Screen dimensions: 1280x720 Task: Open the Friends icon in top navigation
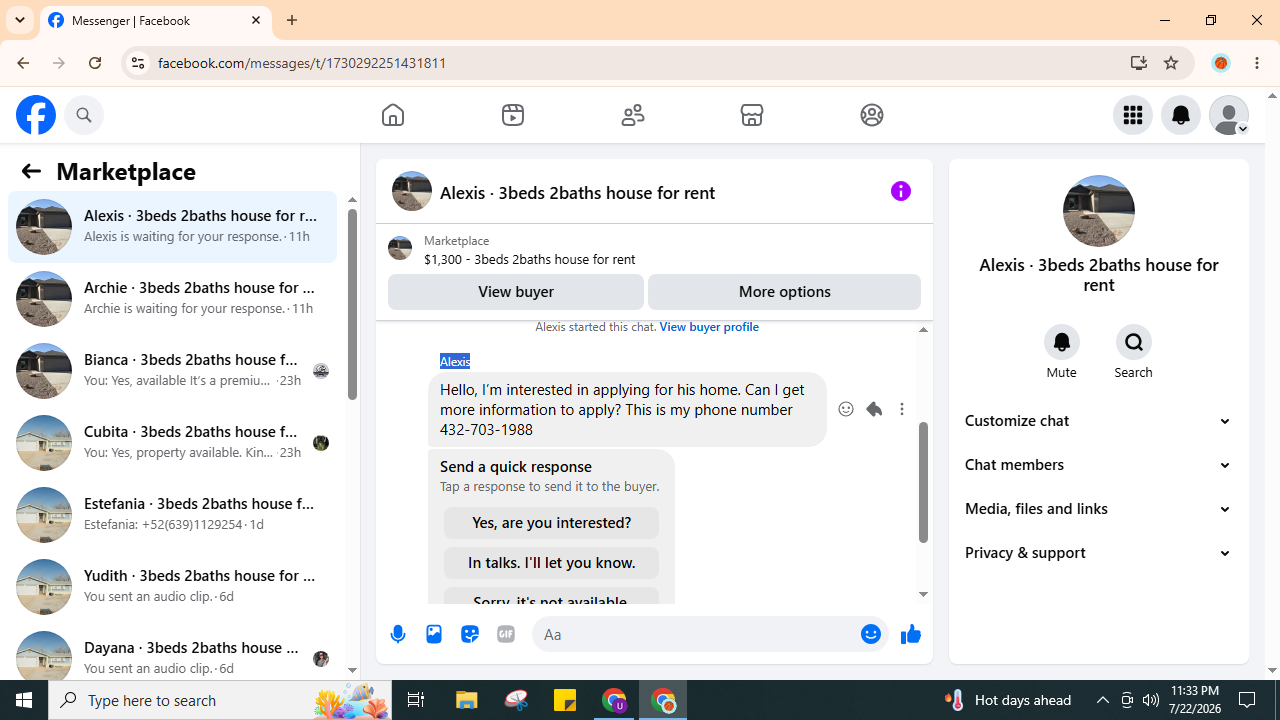(633, 115)
